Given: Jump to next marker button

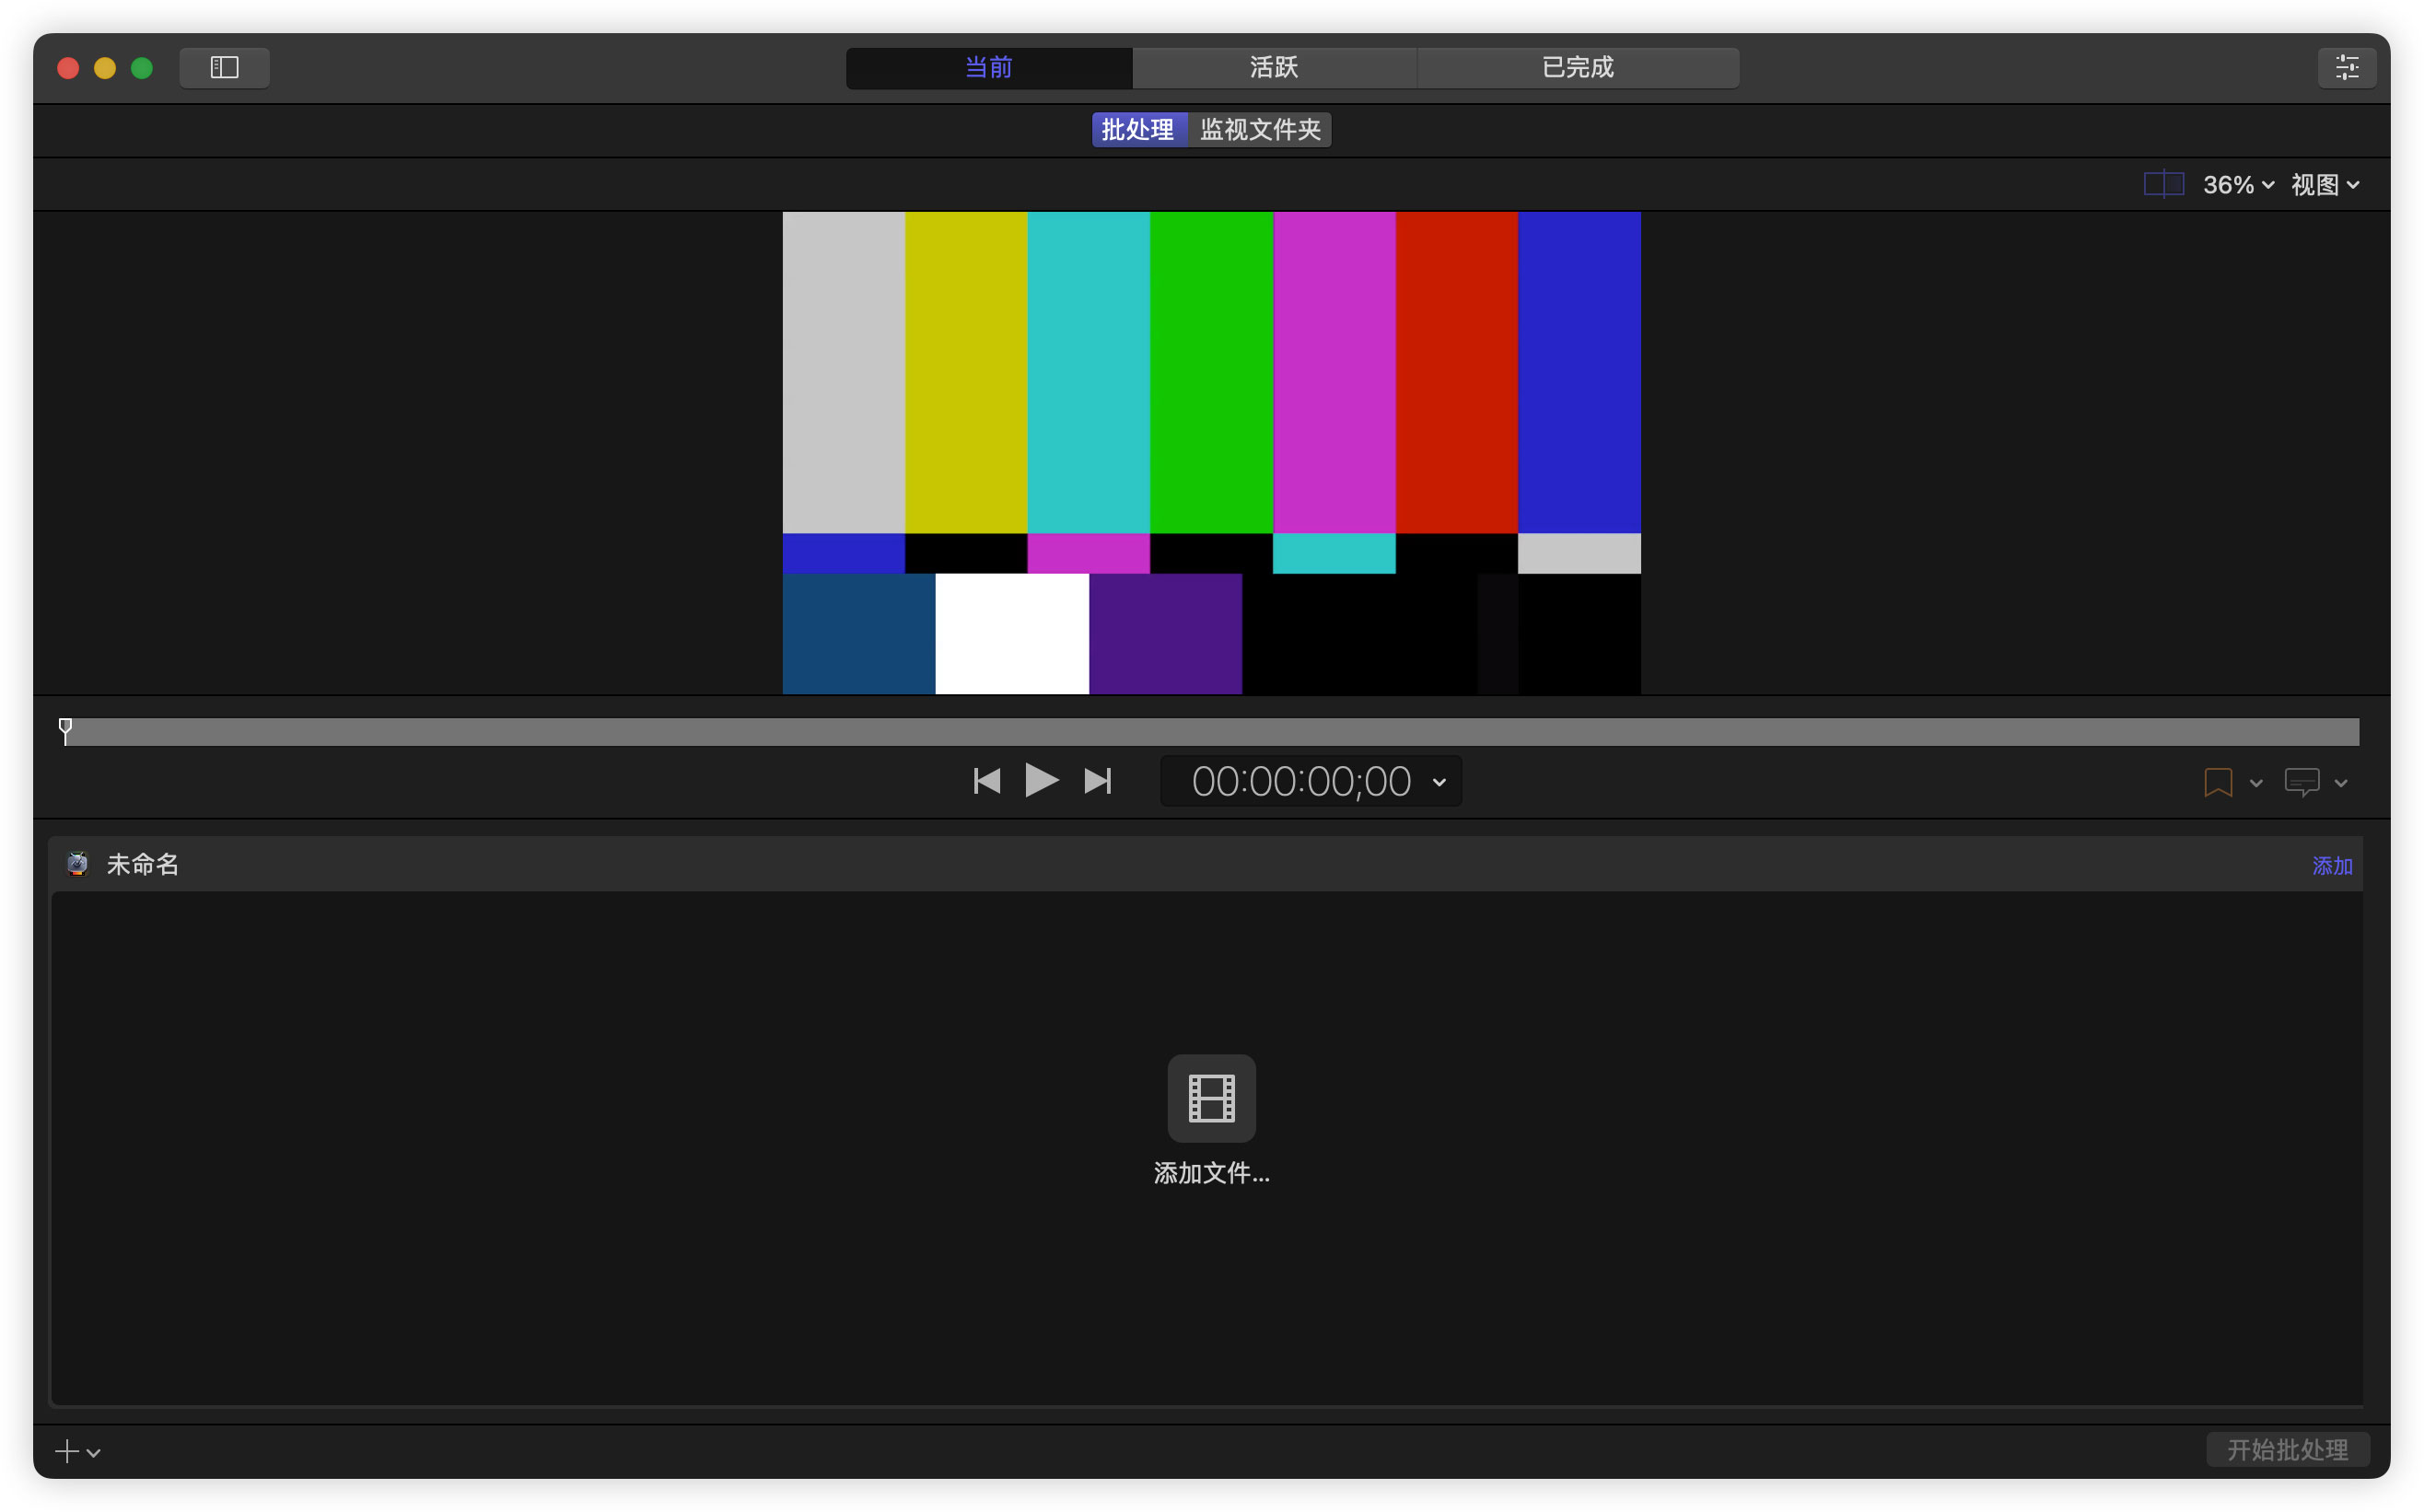Looking at the screenshot, I should [x=1097, y=781].
